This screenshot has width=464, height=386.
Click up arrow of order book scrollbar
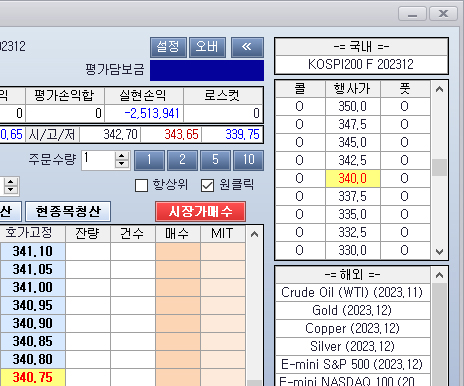point(254,234)
